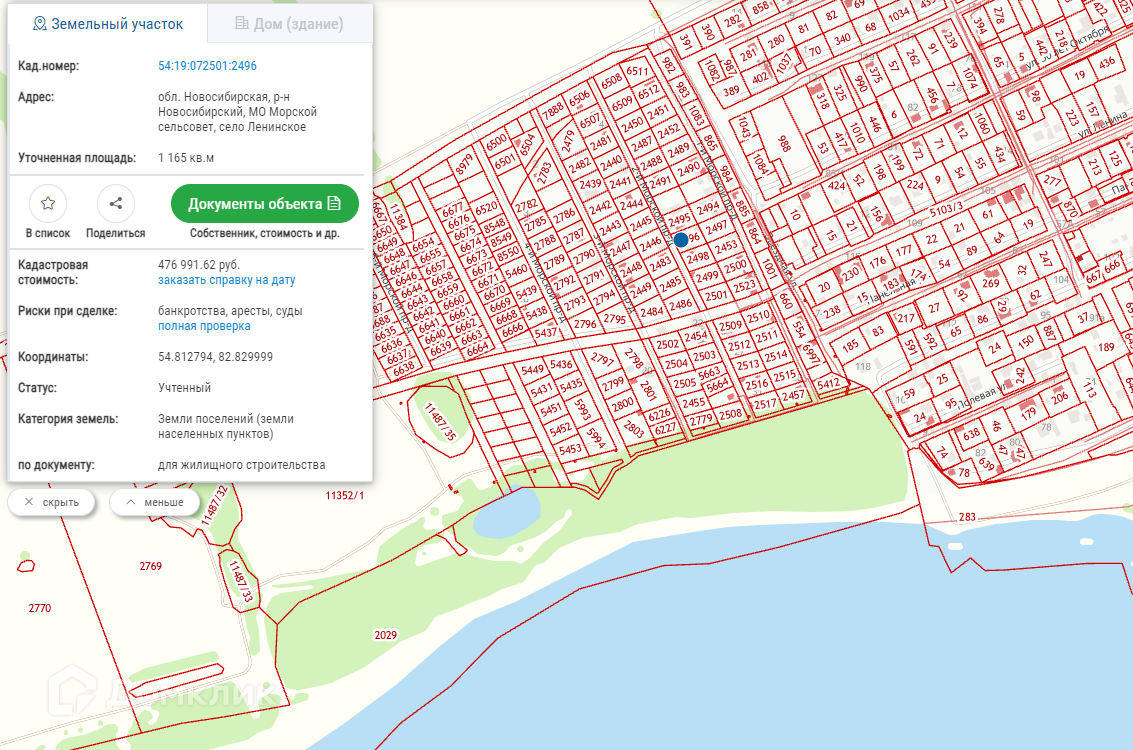Select map parcel 11487/35
The image size is (1133, 750).
(440, 422)
